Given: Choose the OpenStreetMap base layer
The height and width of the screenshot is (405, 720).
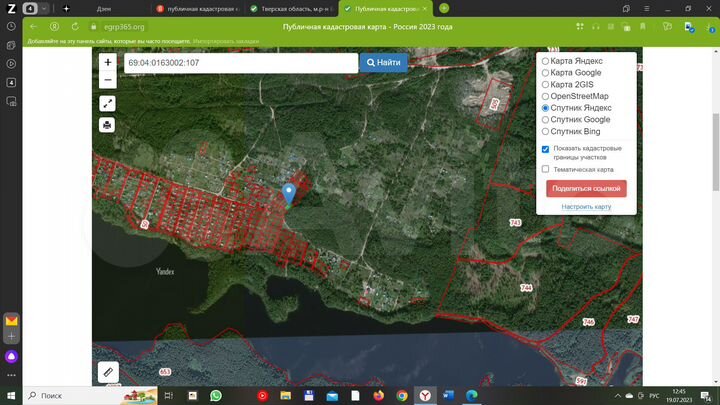Looking at the screenshot, I should 545,96.
